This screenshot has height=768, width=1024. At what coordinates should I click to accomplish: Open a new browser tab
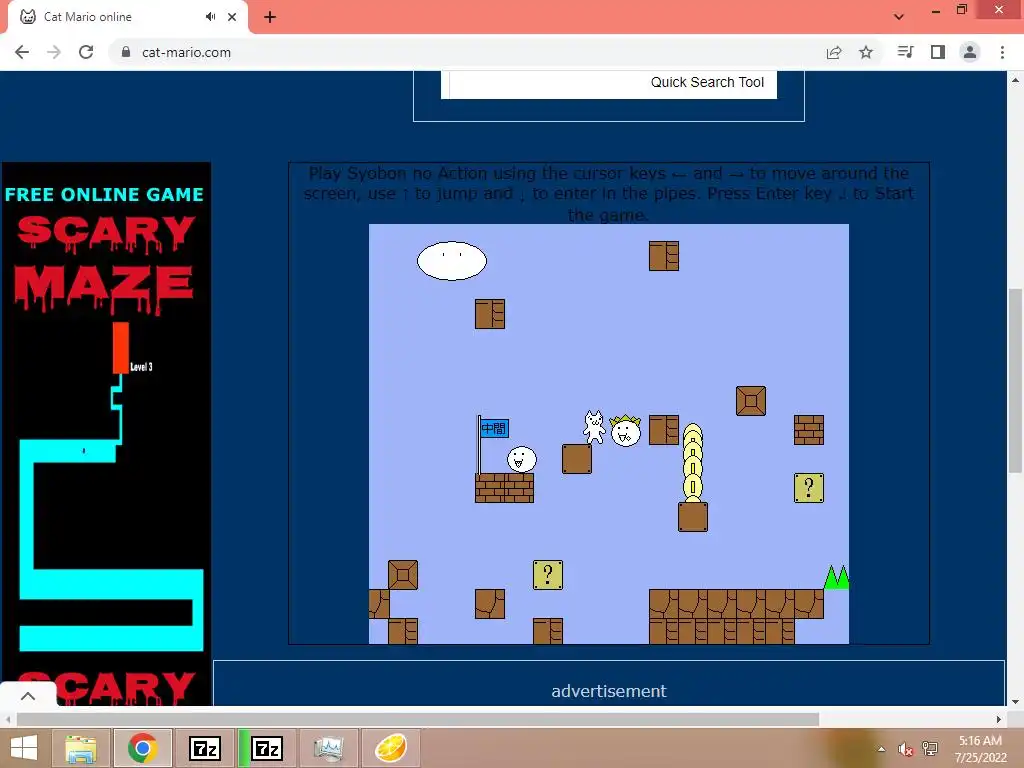coord(270,17)
